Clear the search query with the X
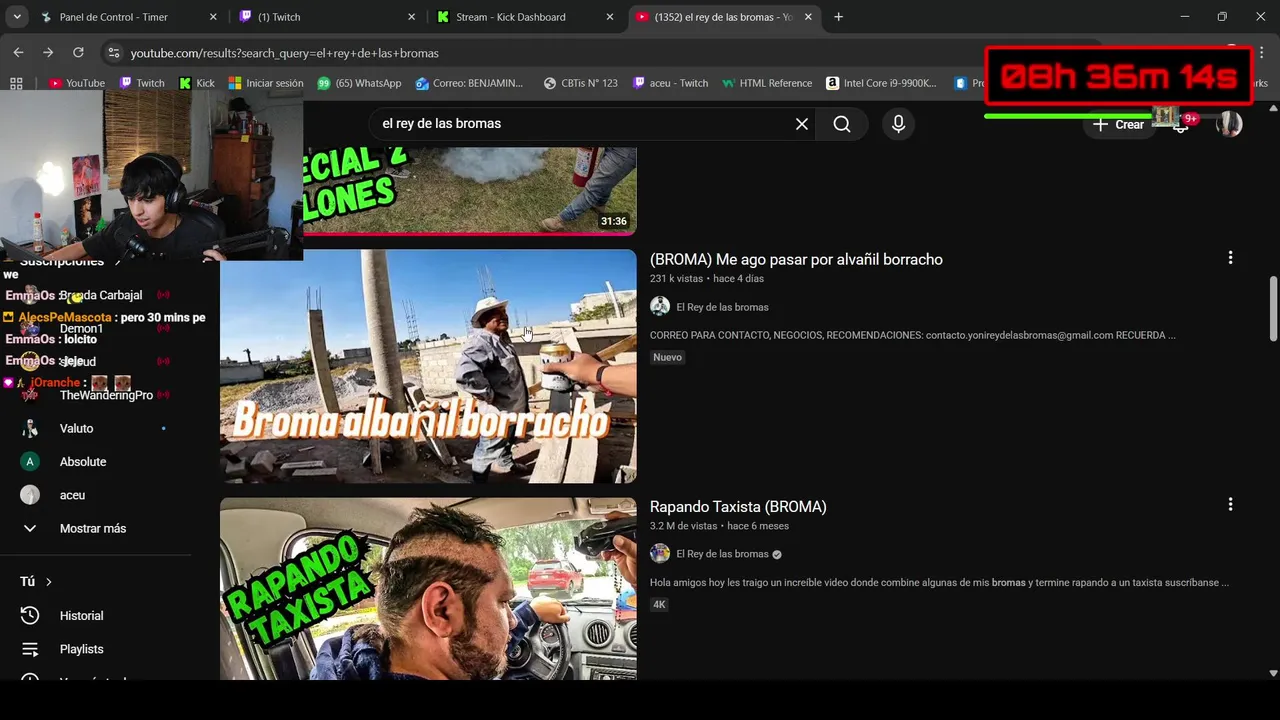Viewport: 1280px width, 720px height. [801, 124]
